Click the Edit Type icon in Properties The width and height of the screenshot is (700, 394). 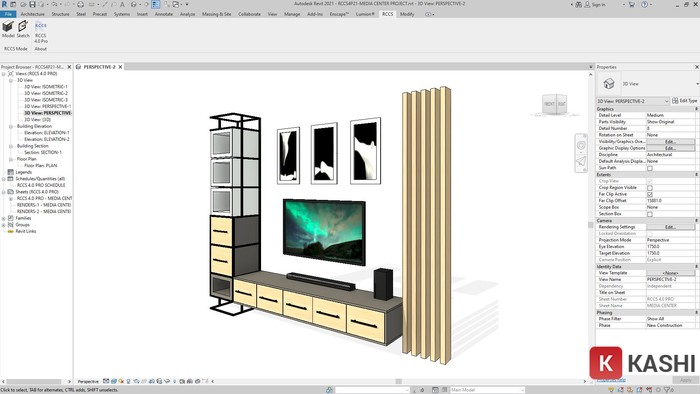[x=675, y=101]
